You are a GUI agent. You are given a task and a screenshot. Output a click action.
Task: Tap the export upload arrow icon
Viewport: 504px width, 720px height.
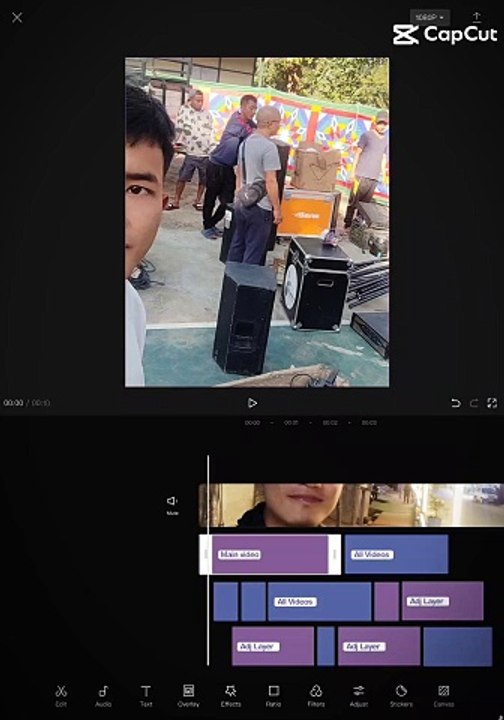pos(476,17)
